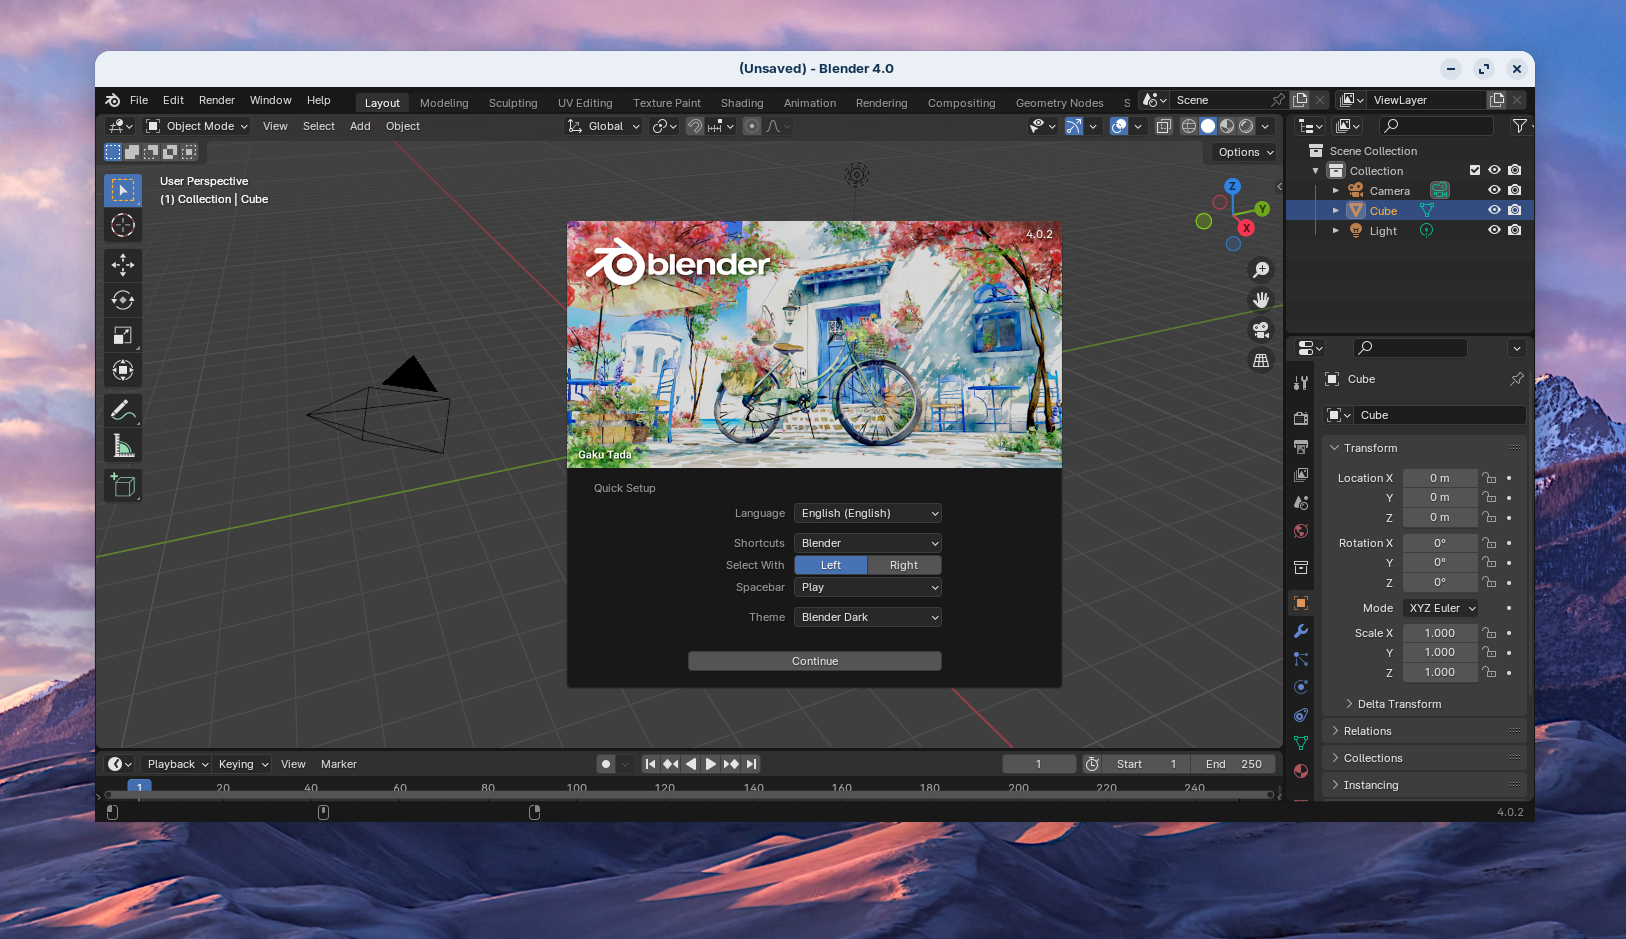1626x939 pixels.
Task: Jump to end frame playback button
Action: click(751, 764)
